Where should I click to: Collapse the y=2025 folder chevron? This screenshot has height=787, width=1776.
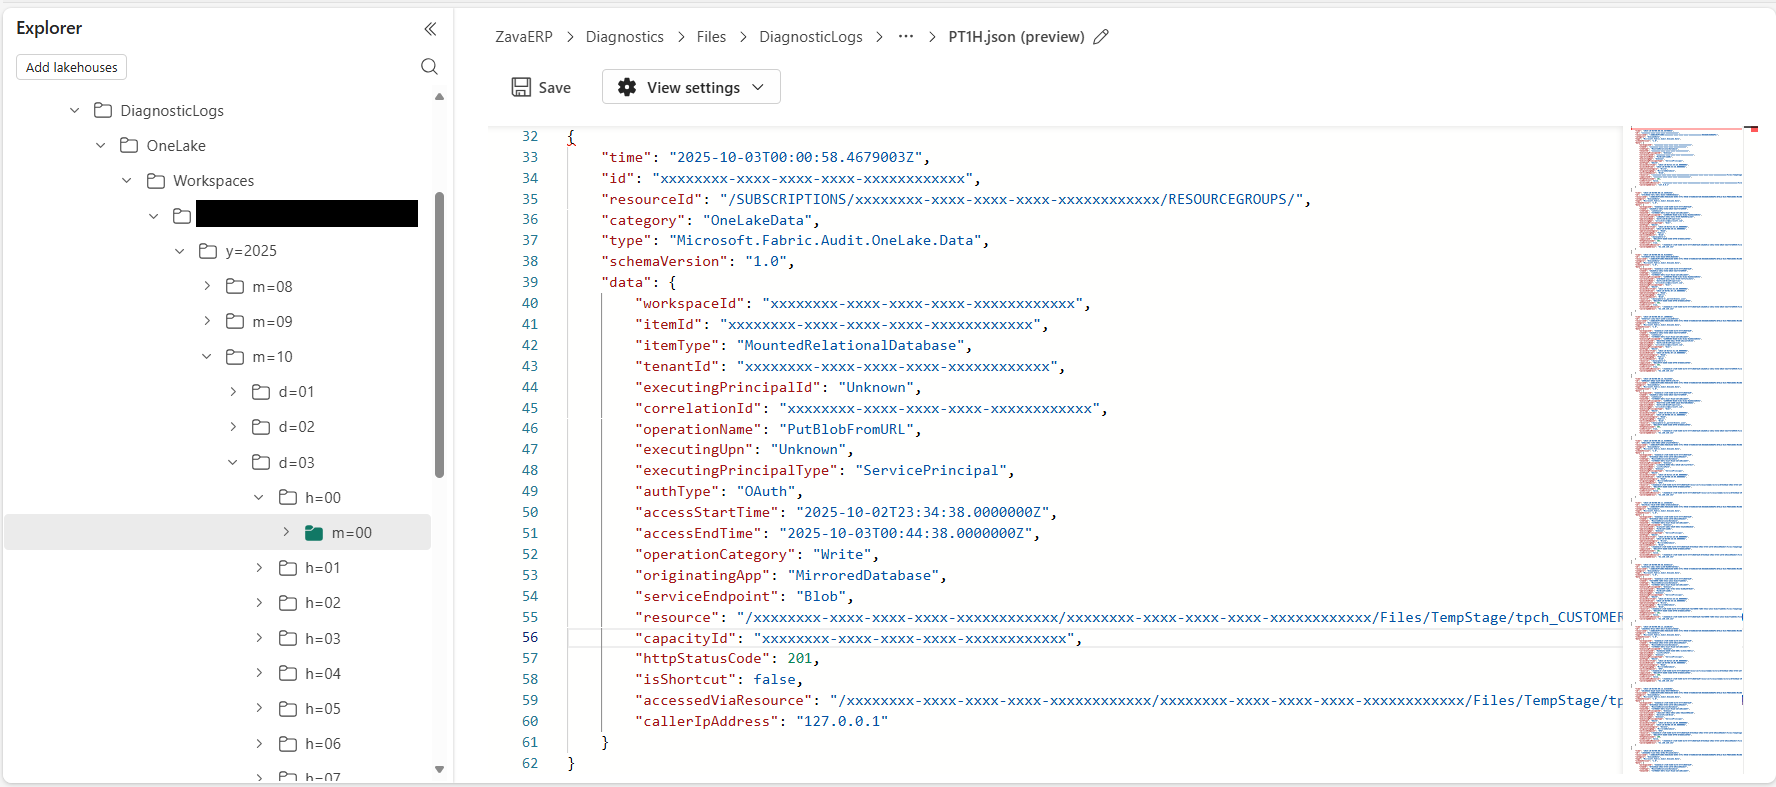[180, 251]
